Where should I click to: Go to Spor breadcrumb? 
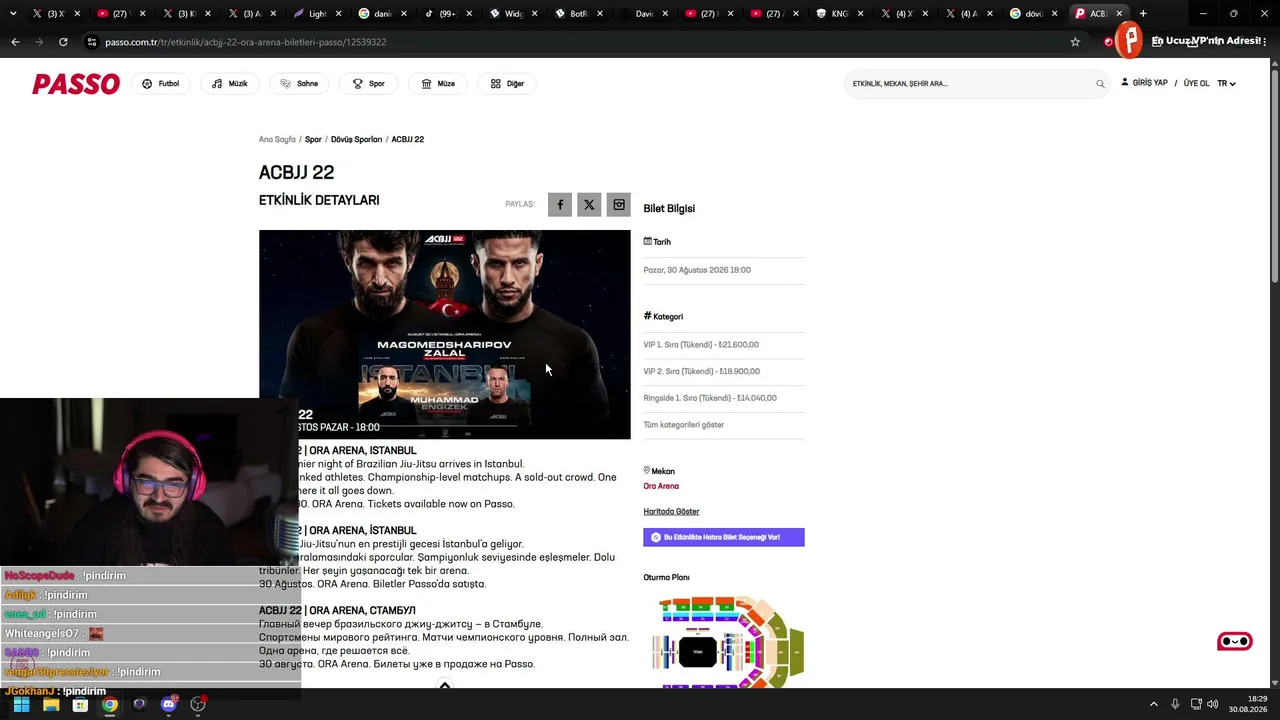(x=313, y=140)
